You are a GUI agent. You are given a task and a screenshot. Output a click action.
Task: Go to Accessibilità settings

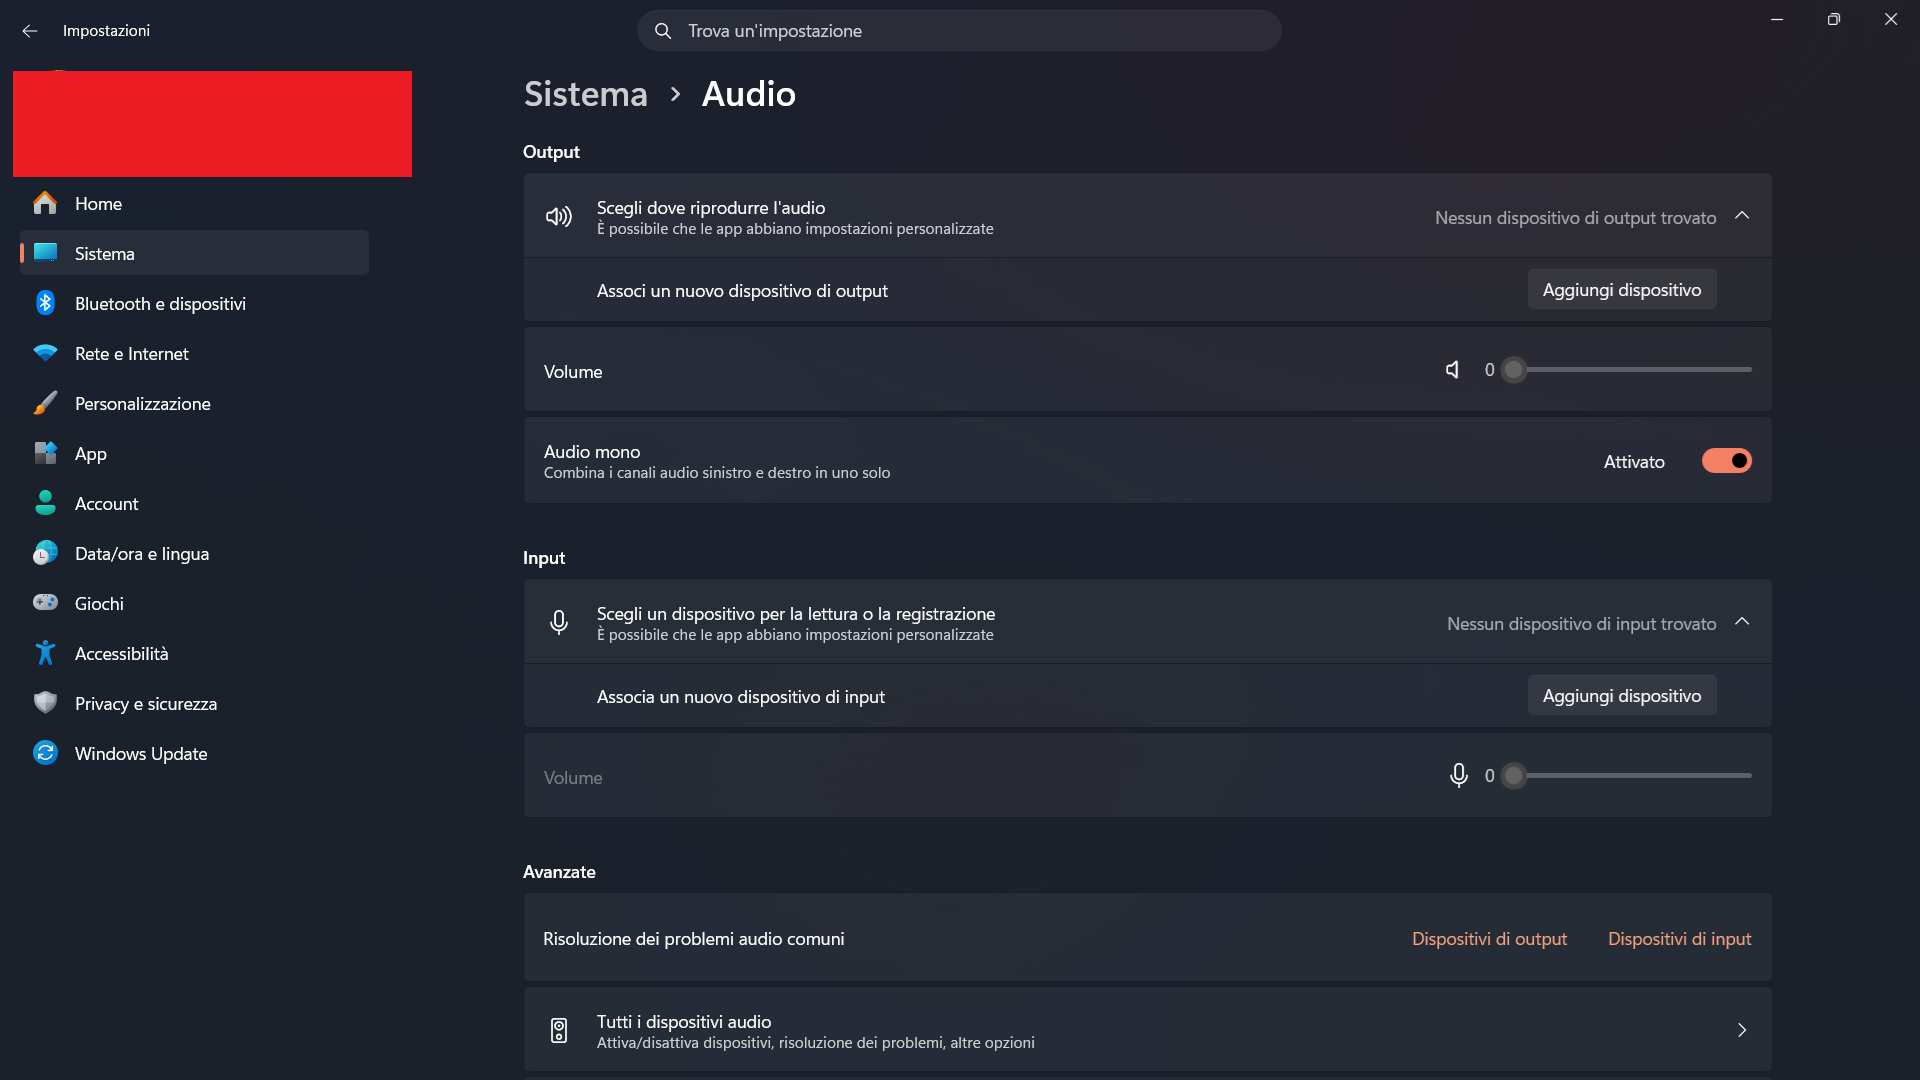[x=194, y=653]
